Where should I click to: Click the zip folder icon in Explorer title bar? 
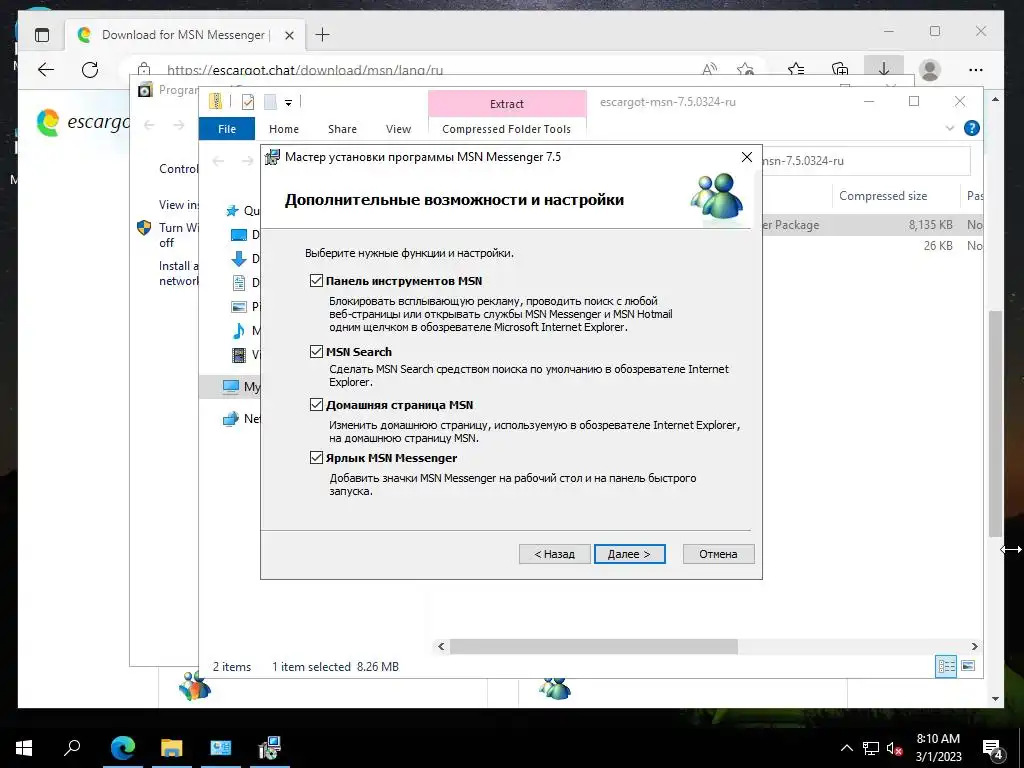click(215, 101)
